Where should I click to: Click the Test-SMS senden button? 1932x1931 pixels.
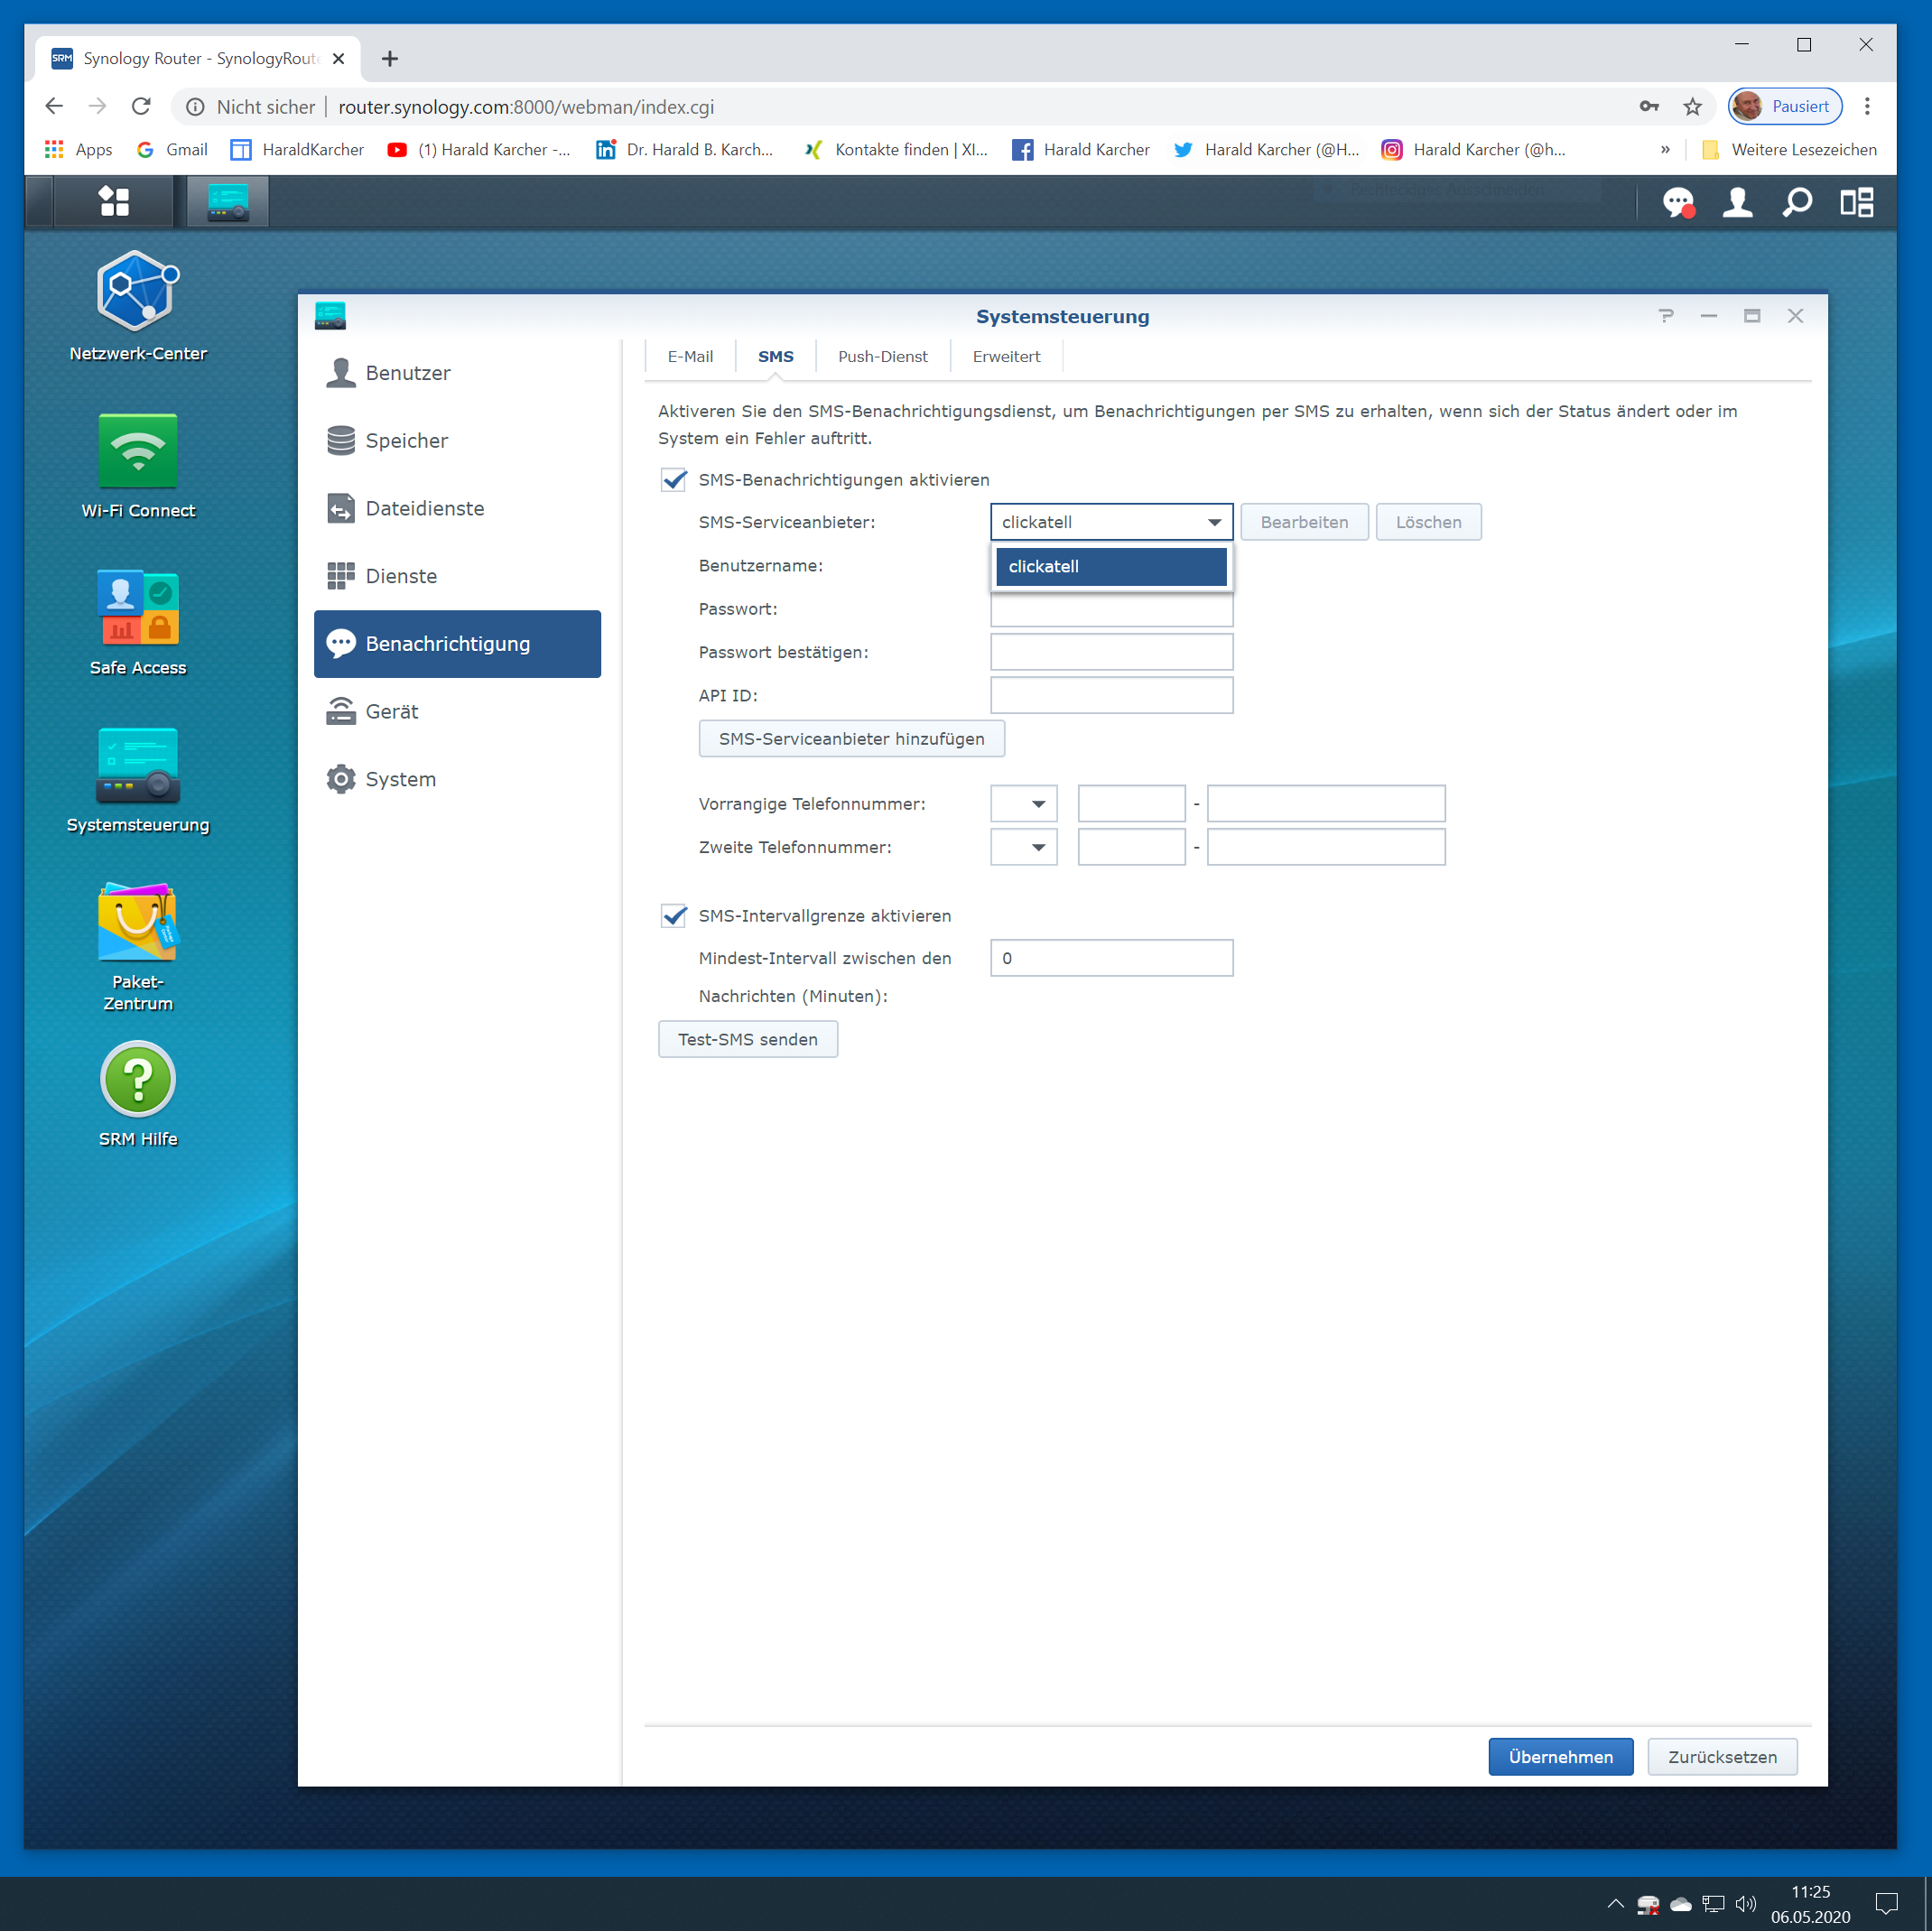point(747,1039)
